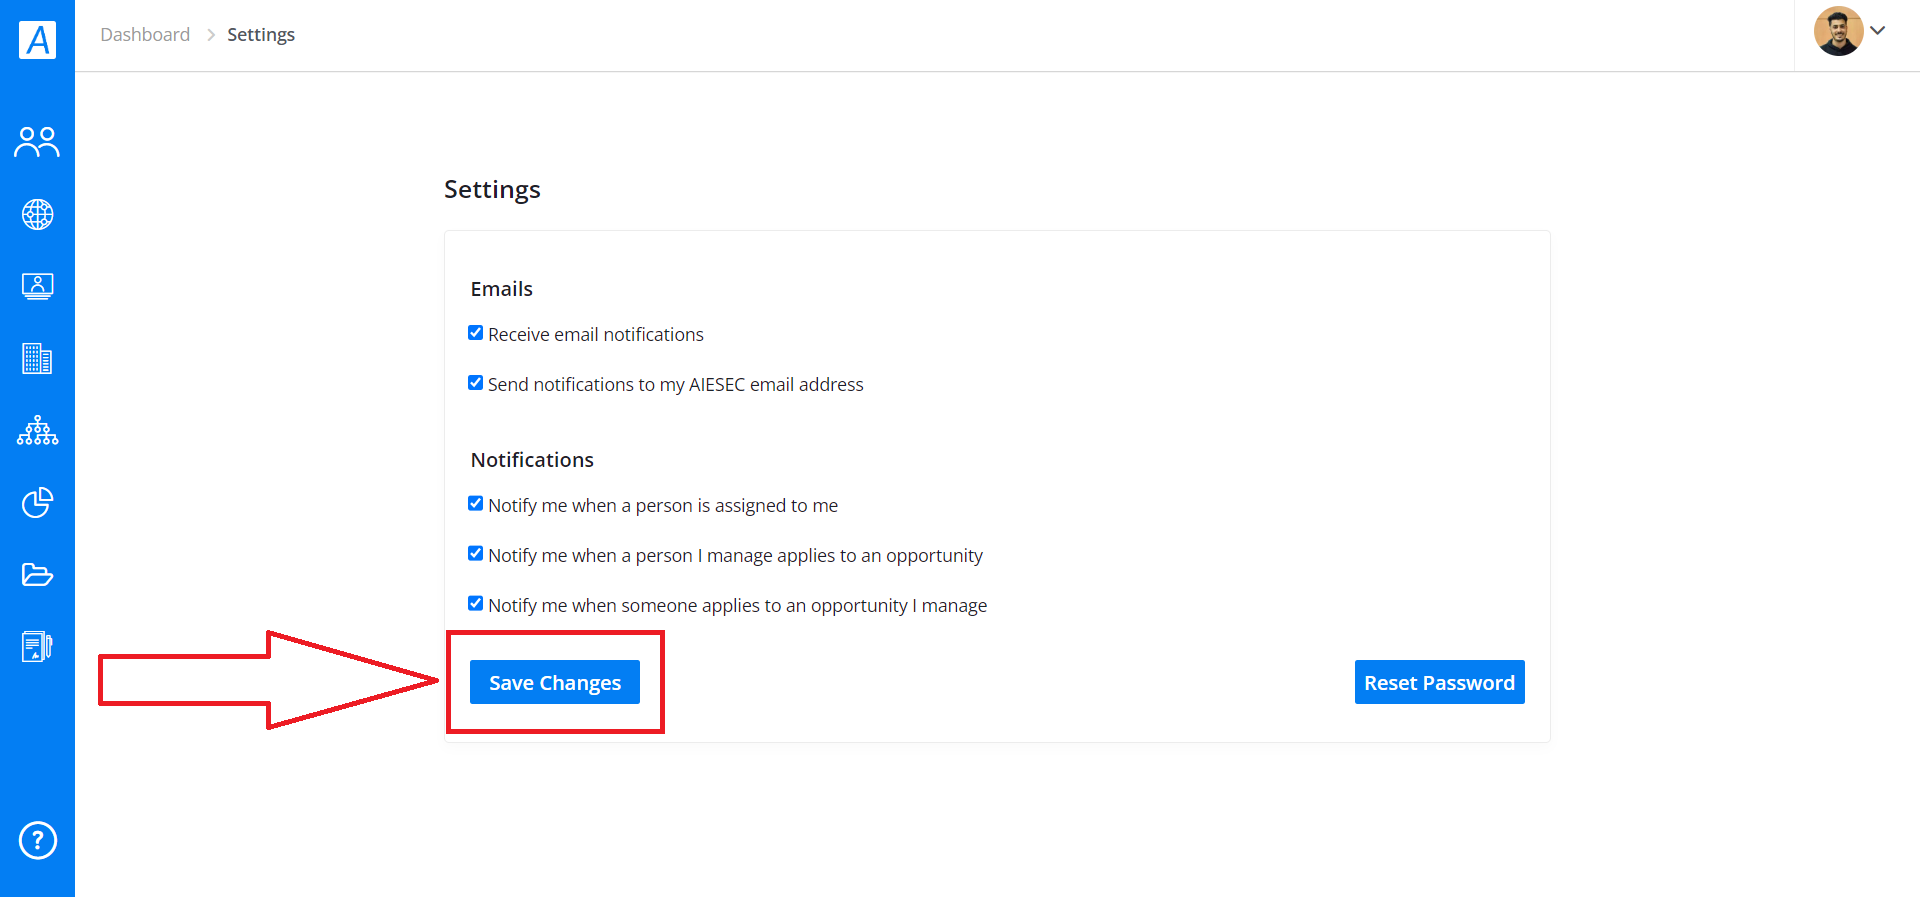Open the folder sidebar icon
Viewport: 1920px width, 897px height.
pos(37,574)
